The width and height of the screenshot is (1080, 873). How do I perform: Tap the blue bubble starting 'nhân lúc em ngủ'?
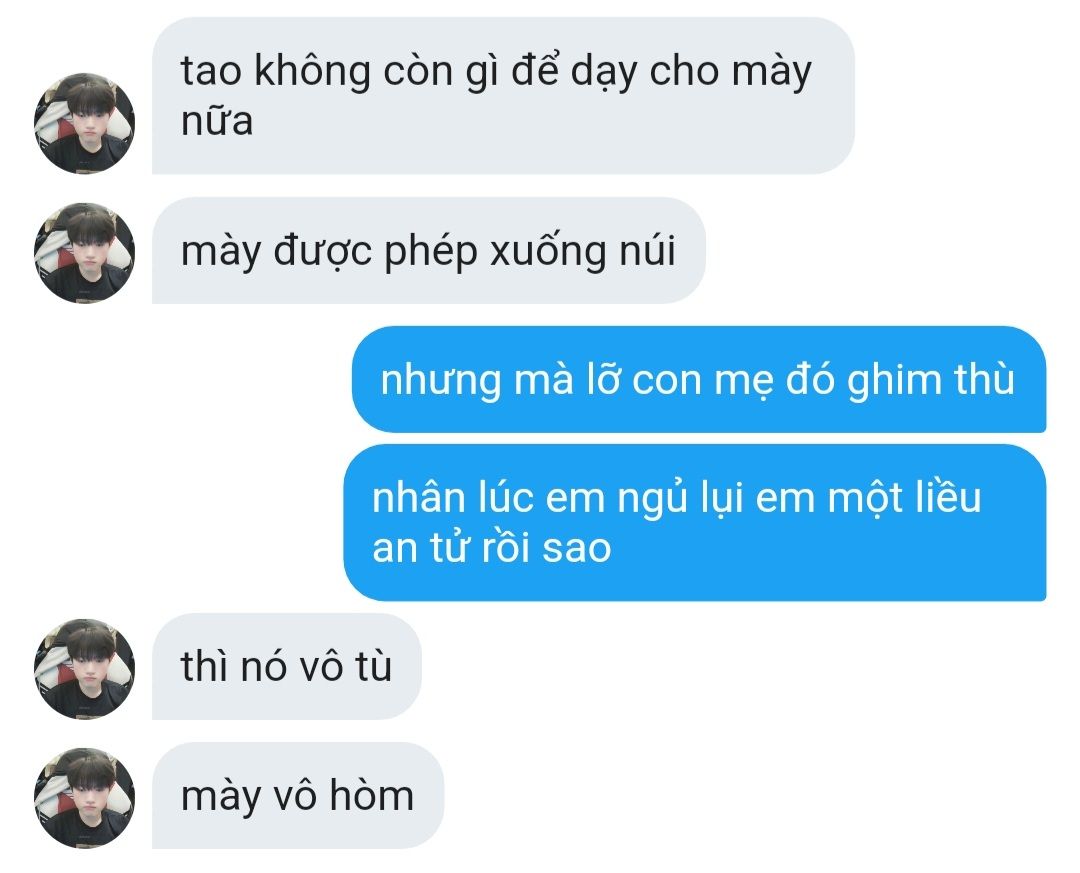[x=695, y=522]
